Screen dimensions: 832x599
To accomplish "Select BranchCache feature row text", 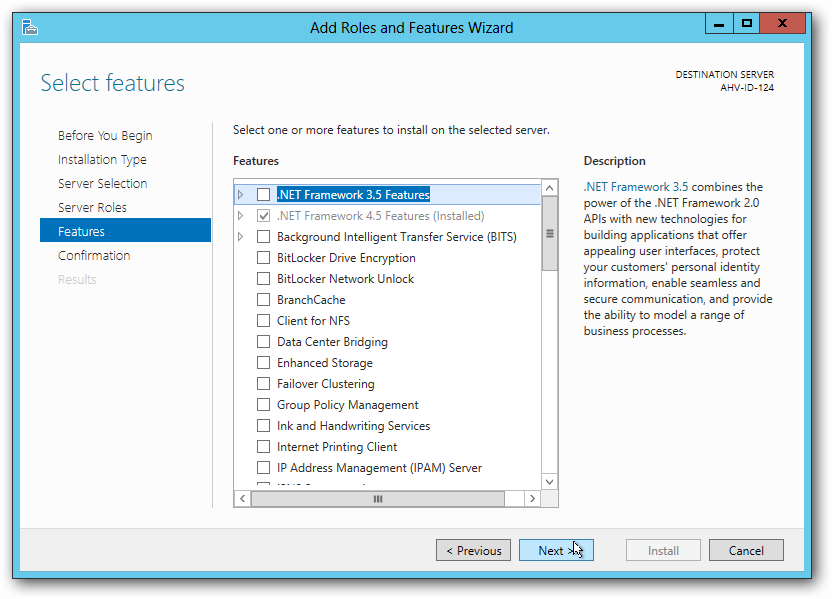I will click(311, 300).
